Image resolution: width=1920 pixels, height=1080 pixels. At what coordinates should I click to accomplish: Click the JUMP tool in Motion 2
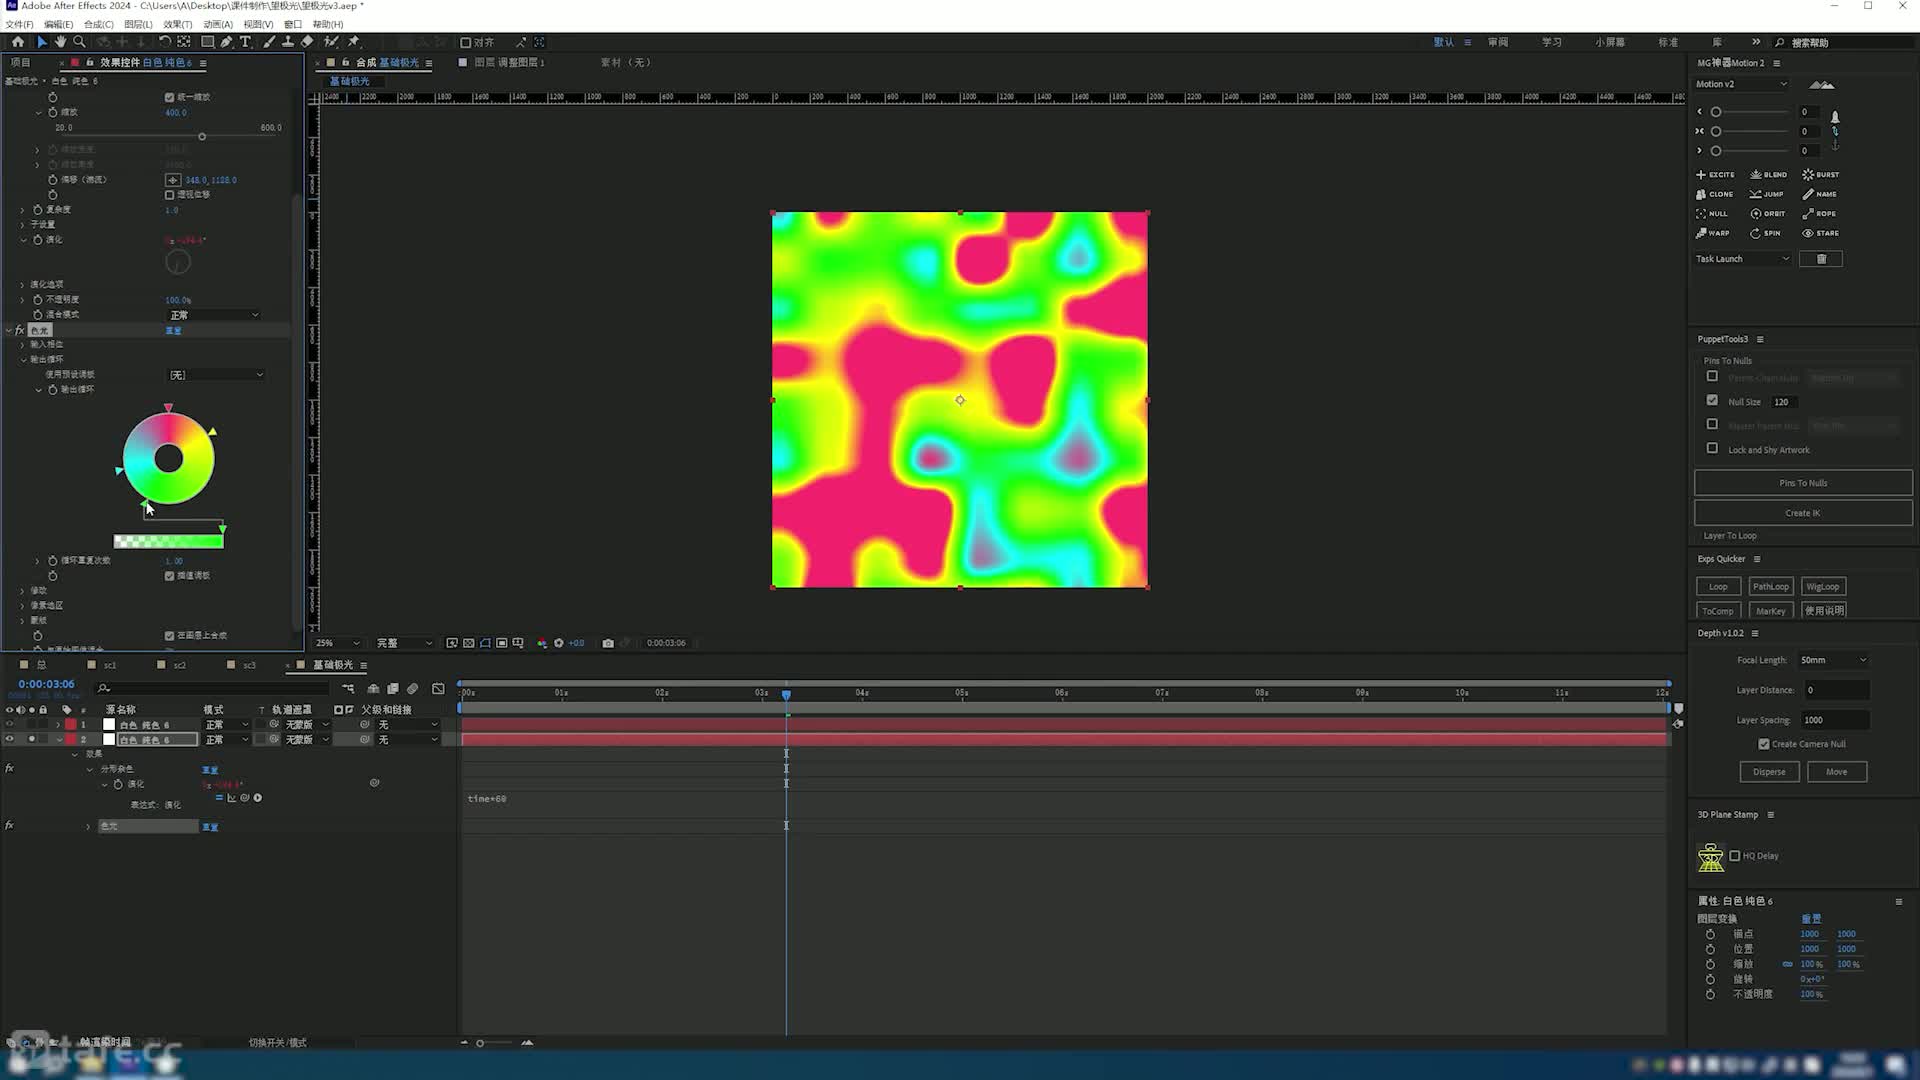click(x=1767, y=194)
